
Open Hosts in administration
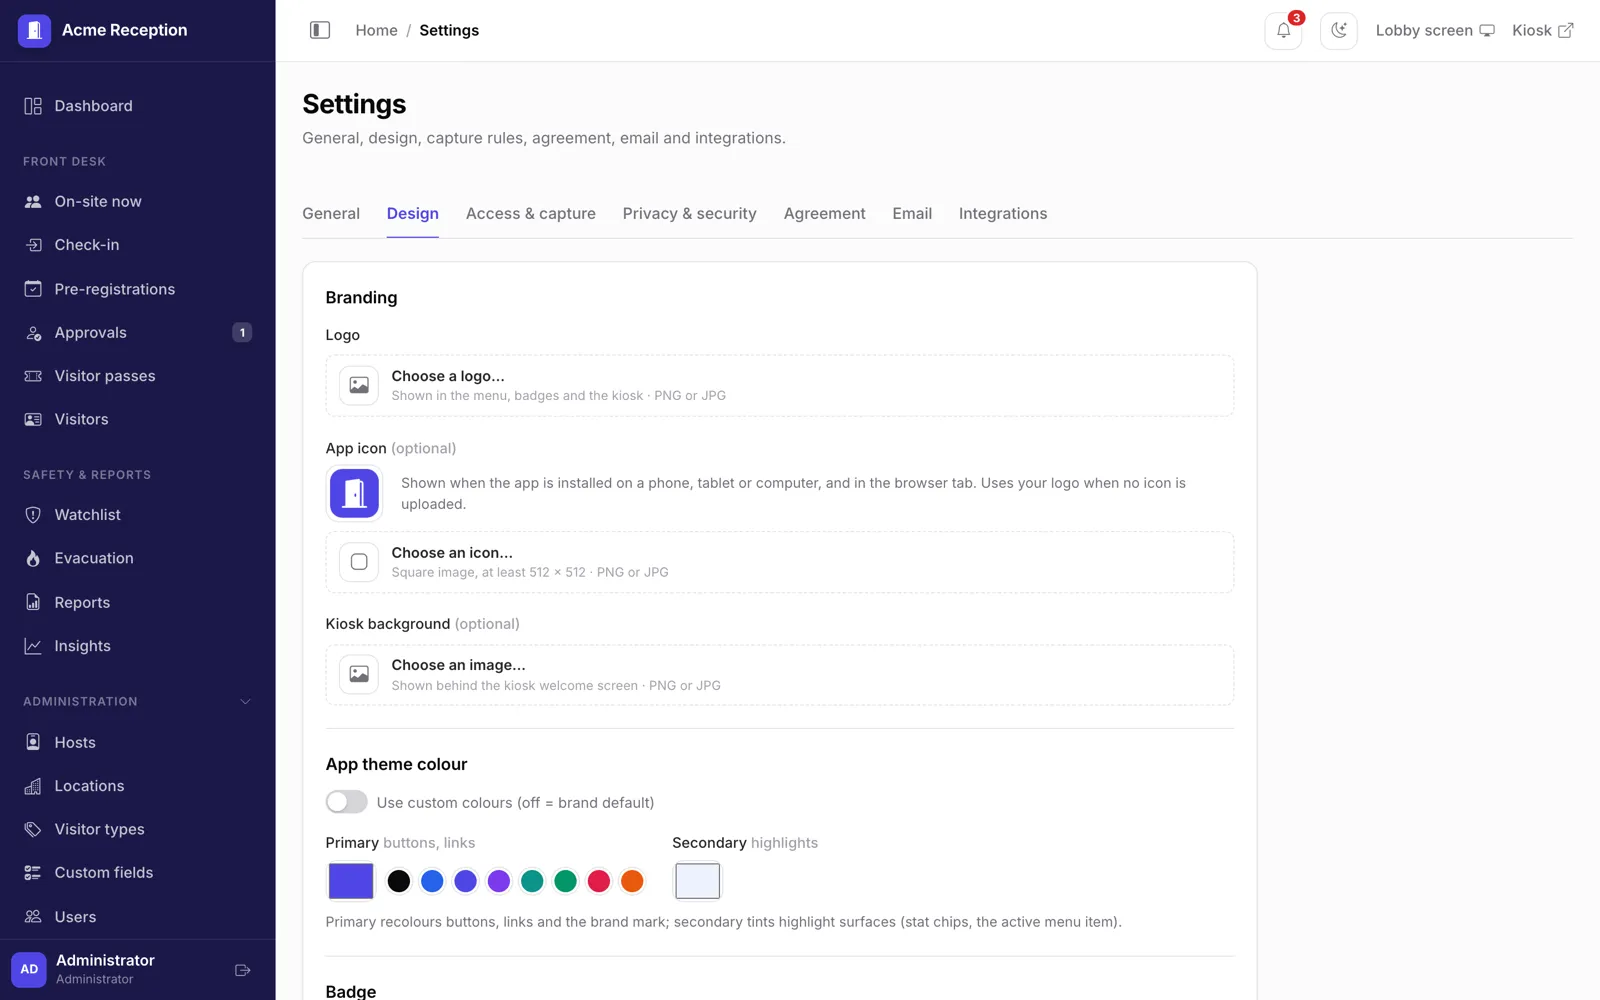click(x=138, y=742)
